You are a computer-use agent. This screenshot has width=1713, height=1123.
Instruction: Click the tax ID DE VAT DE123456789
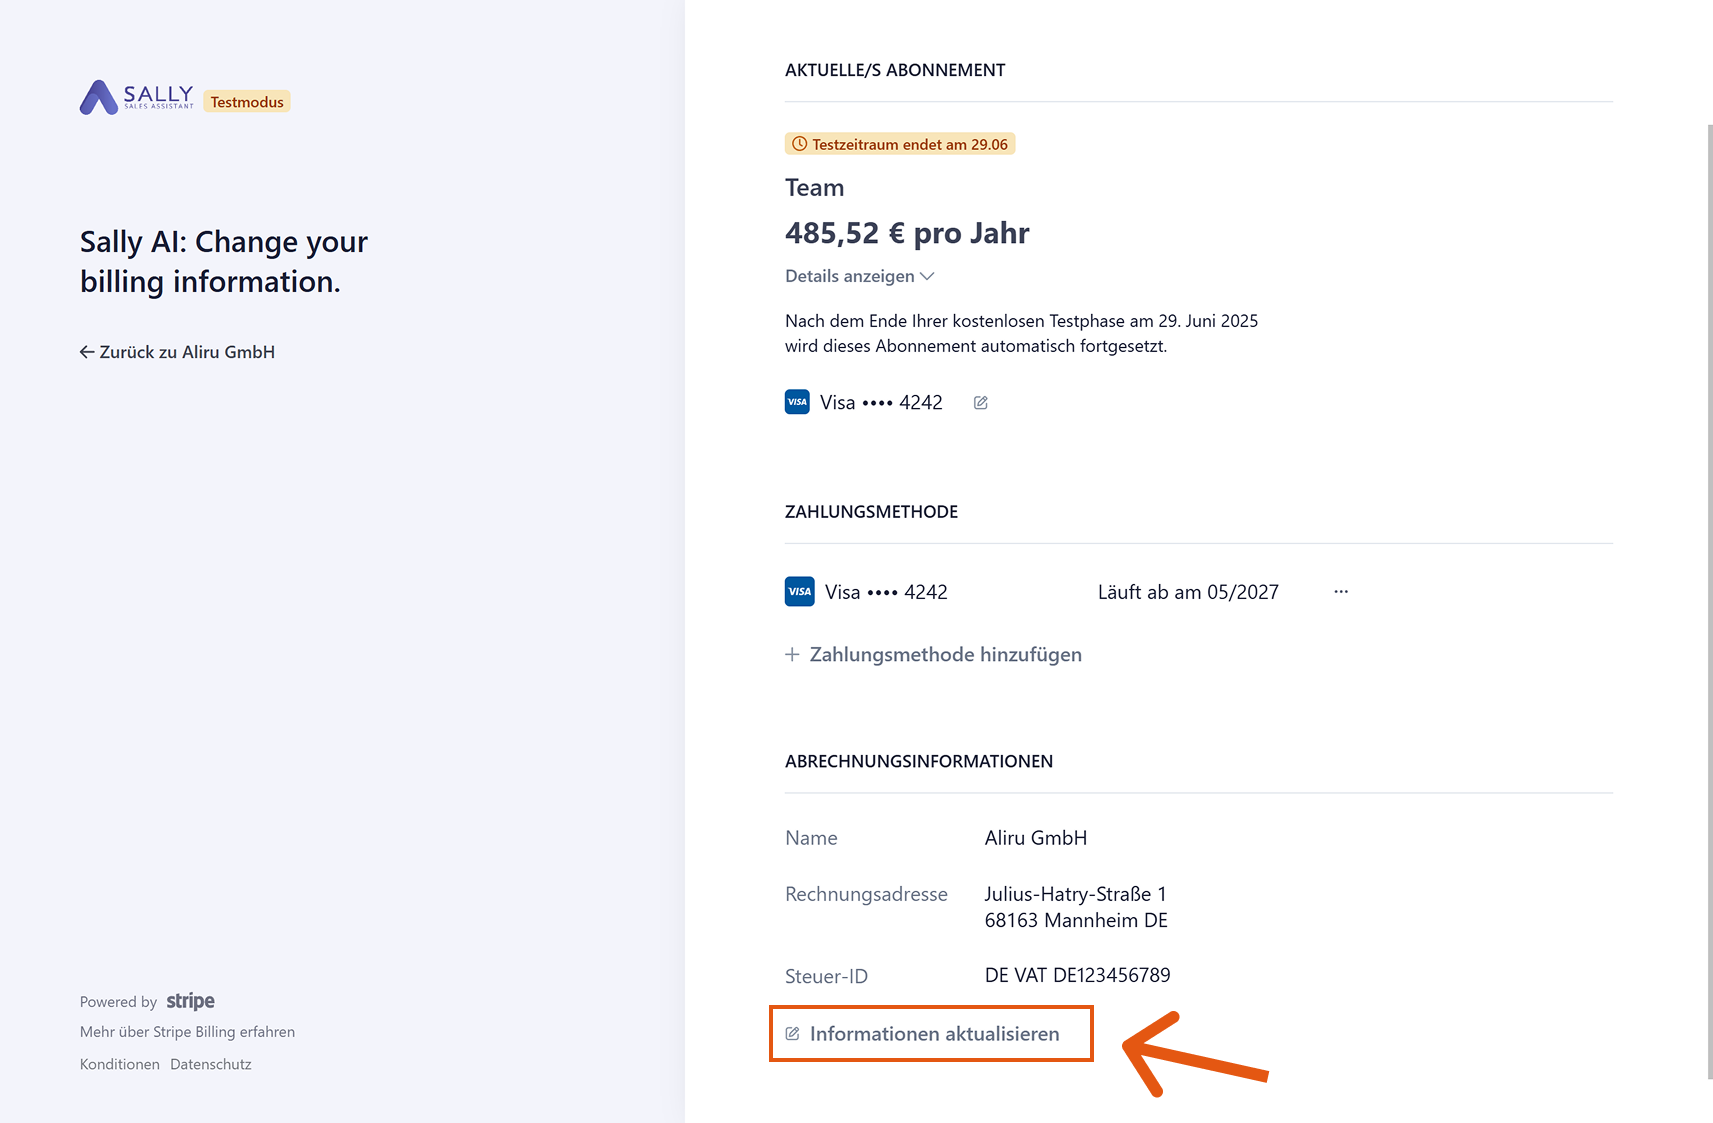coord(1078,975)
